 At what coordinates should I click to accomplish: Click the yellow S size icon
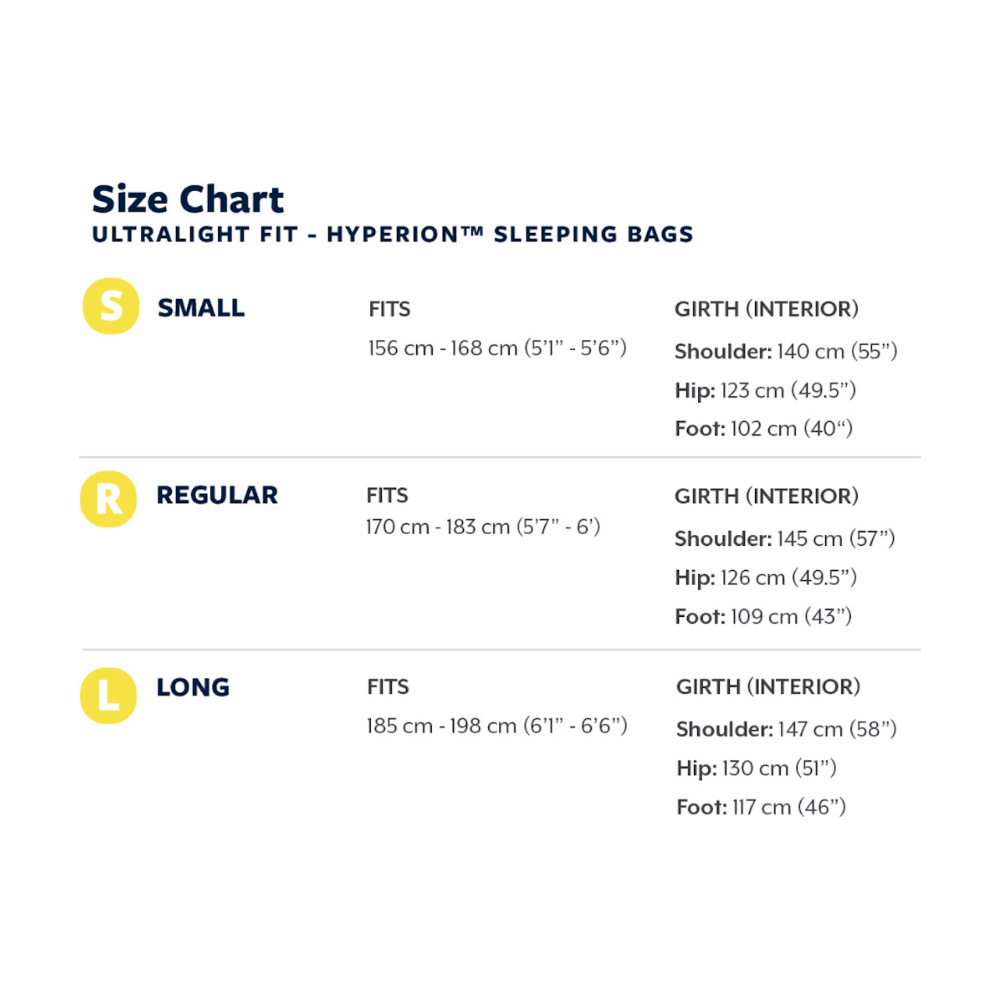(x=110, y=306)
